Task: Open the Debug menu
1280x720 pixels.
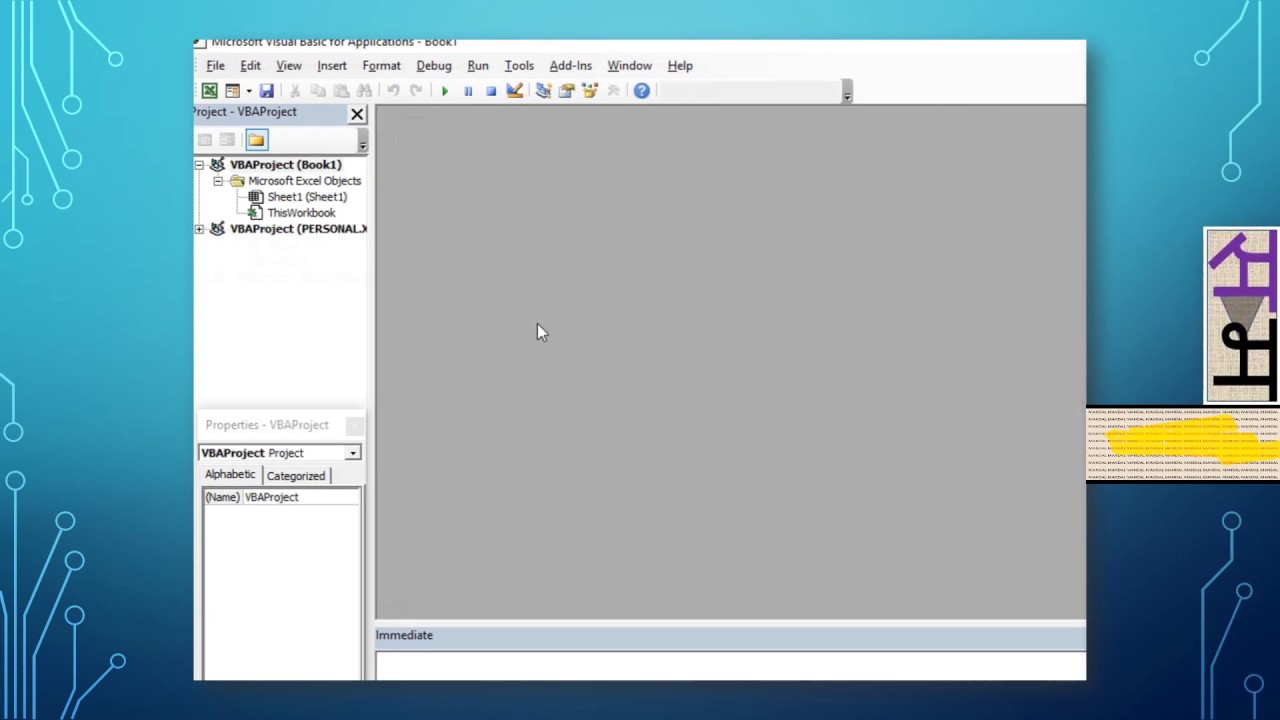Action: click(434, 66)
